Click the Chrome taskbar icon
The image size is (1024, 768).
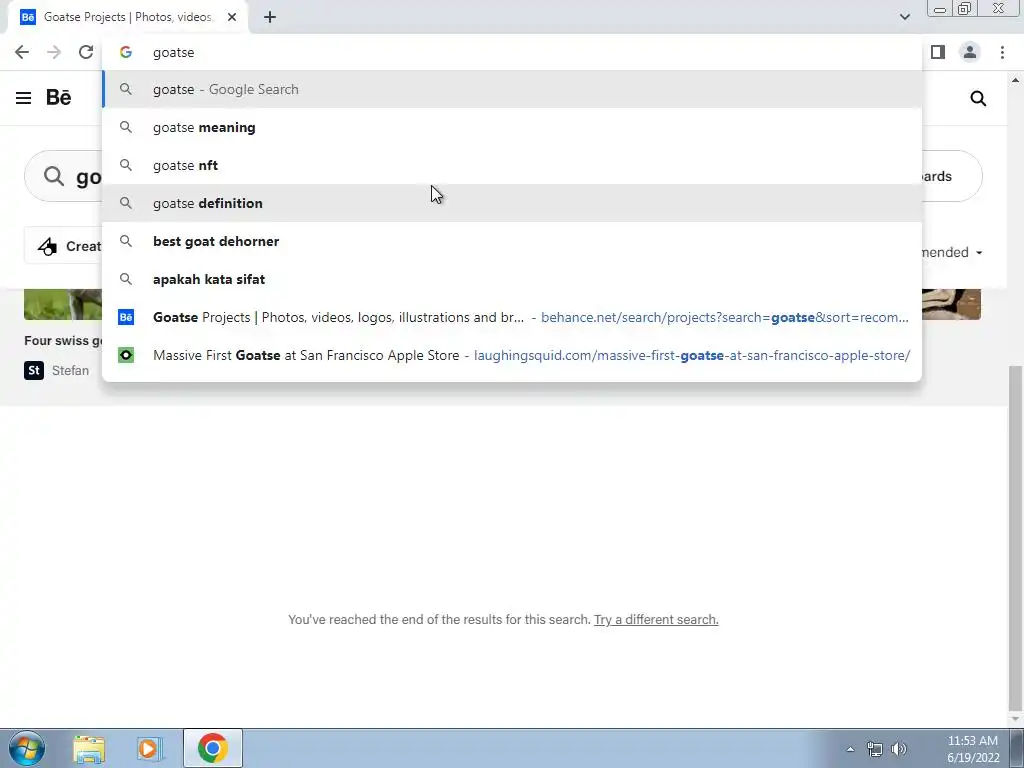[x=213, y=748]
